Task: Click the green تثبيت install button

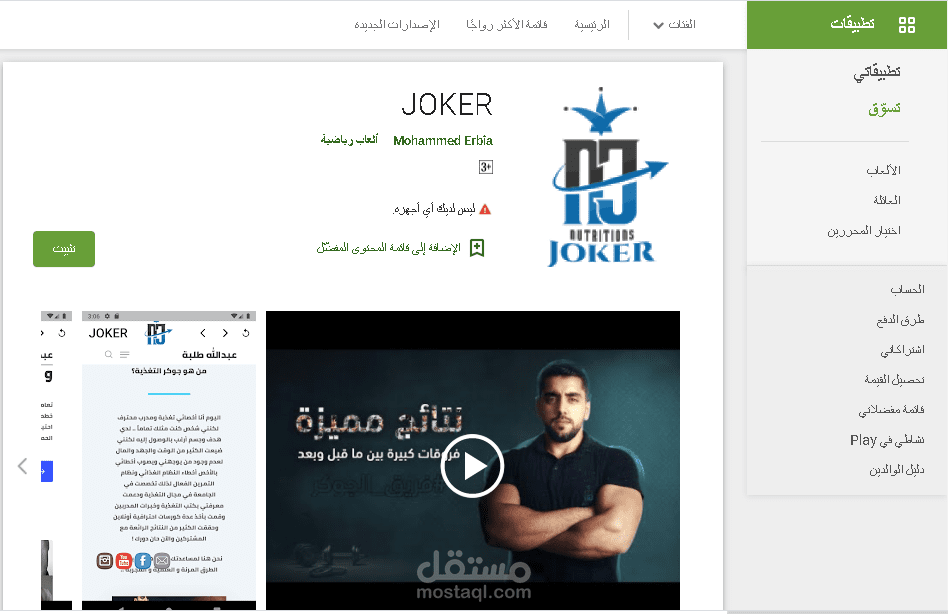Action: (64, 249)
